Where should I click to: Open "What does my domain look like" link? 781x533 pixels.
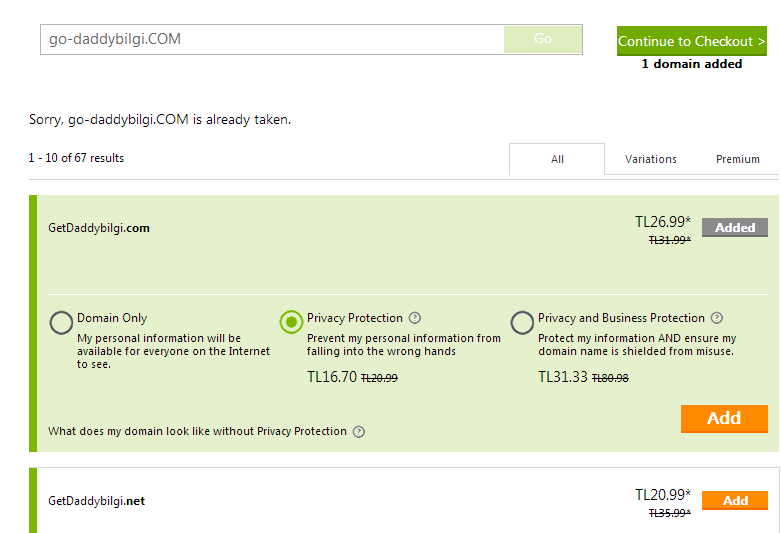click(197, 432)
